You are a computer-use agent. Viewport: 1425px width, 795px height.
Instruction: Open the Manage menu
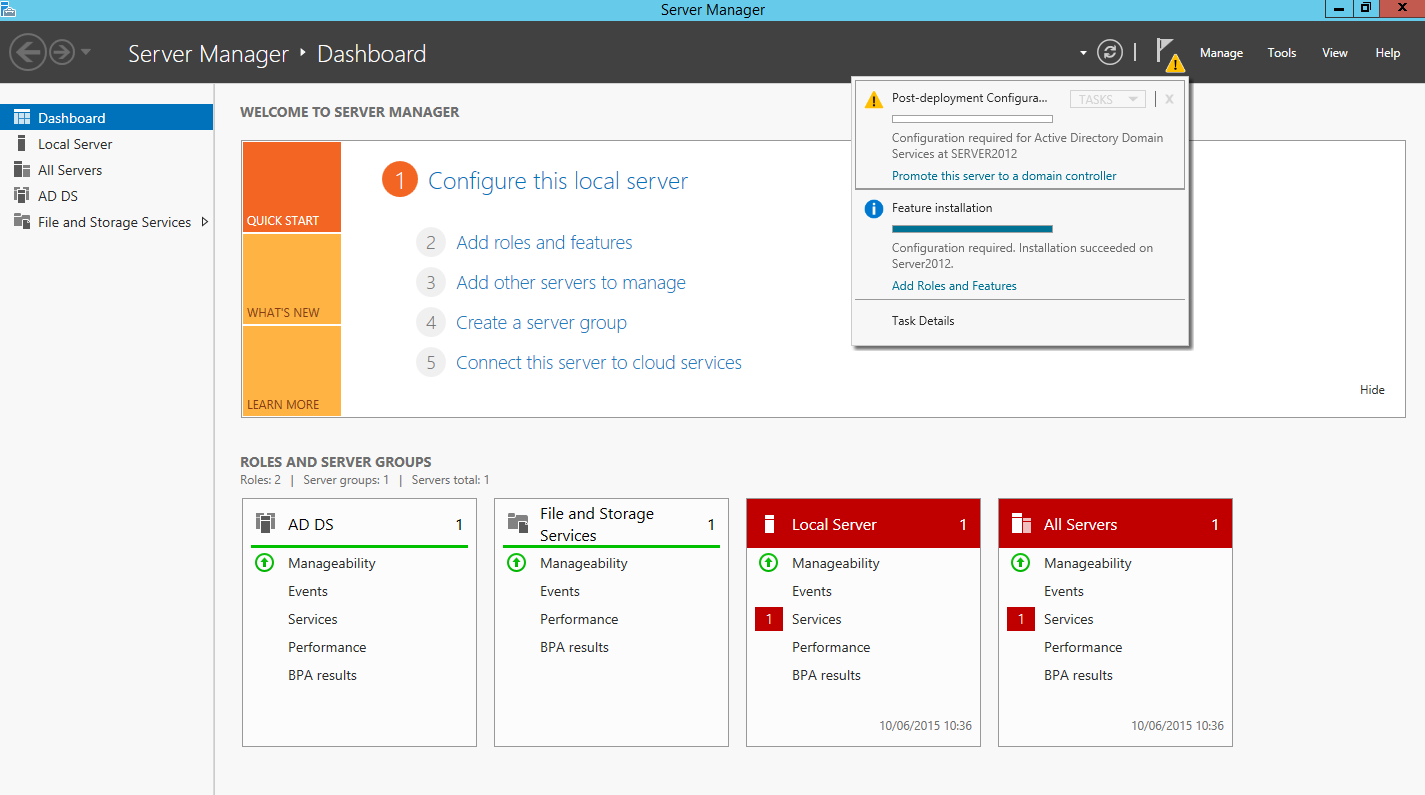tap(1221, 53)
